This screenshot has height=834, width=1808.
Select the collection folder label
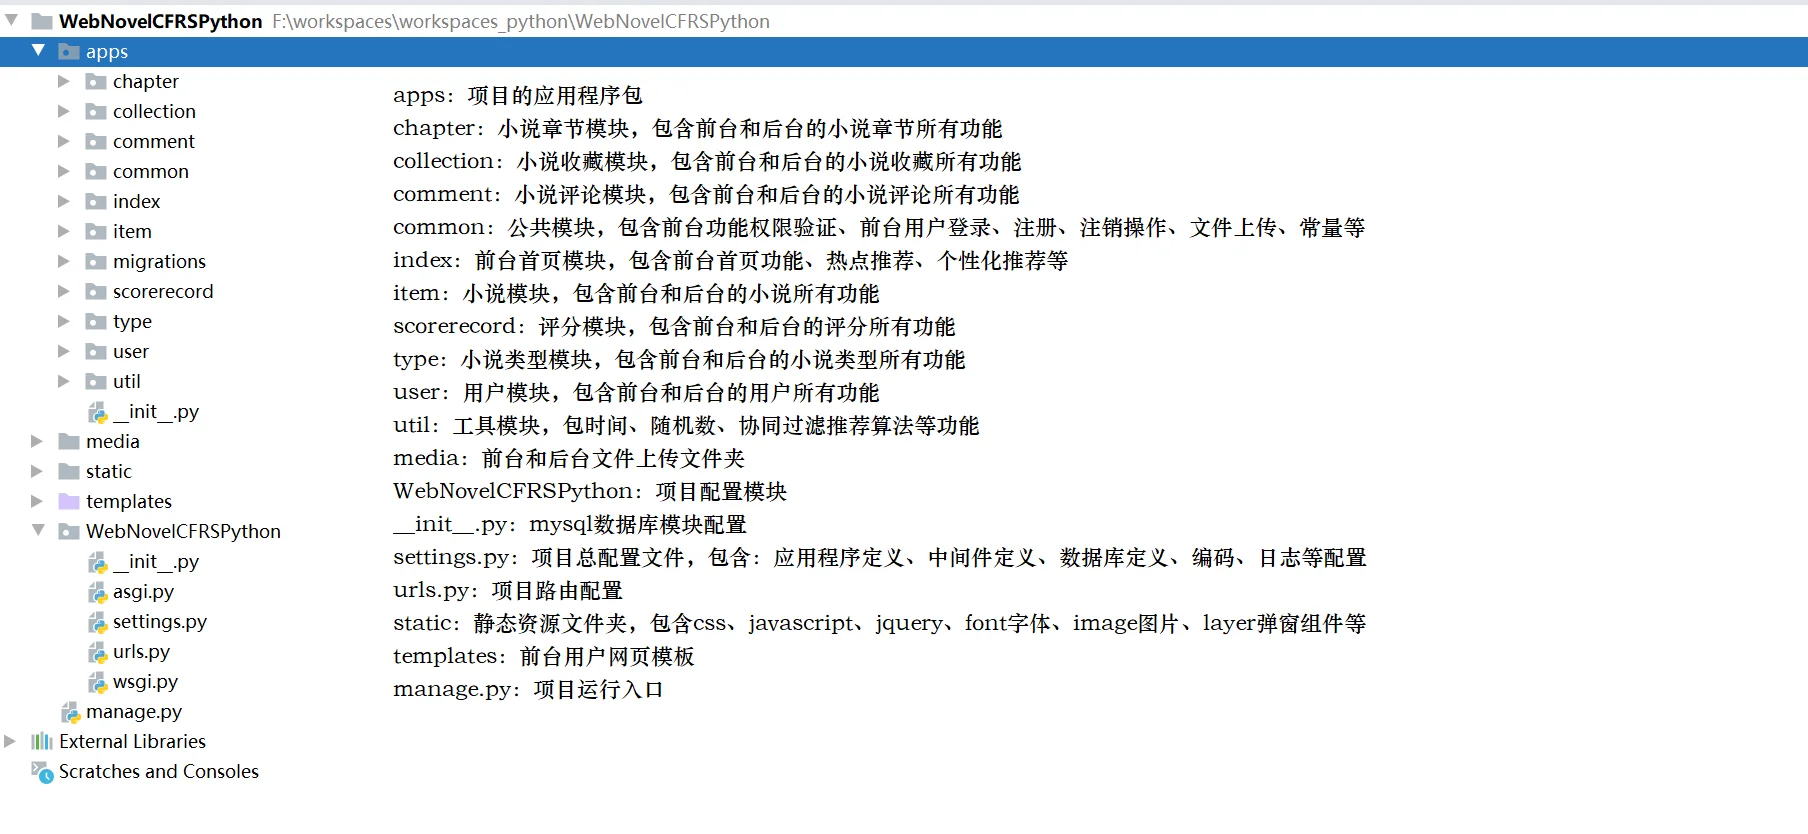pyautogui.click(x=154, y=111)
